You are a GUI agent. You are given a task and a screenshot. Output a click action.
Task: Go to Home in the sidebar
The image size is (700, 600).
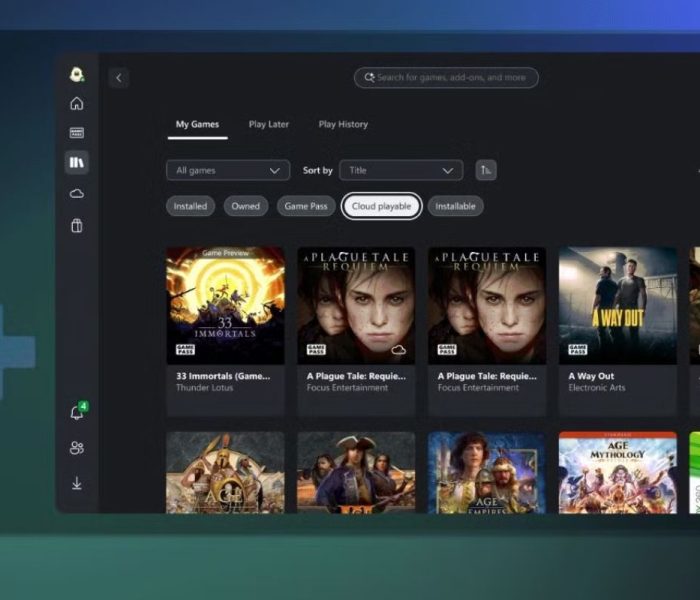click(77, 103)
